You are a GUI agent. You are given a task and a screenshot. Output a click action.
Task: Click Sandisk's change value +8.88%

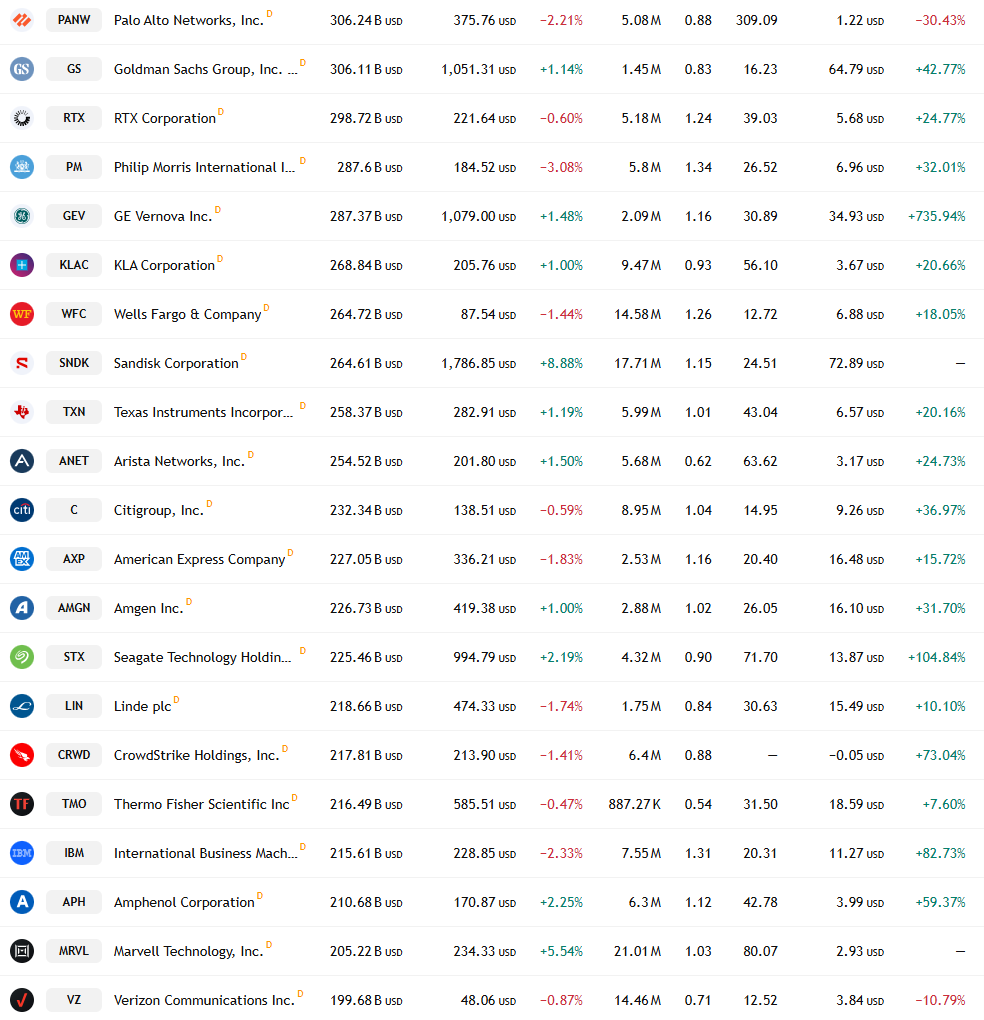click(561, 363)
